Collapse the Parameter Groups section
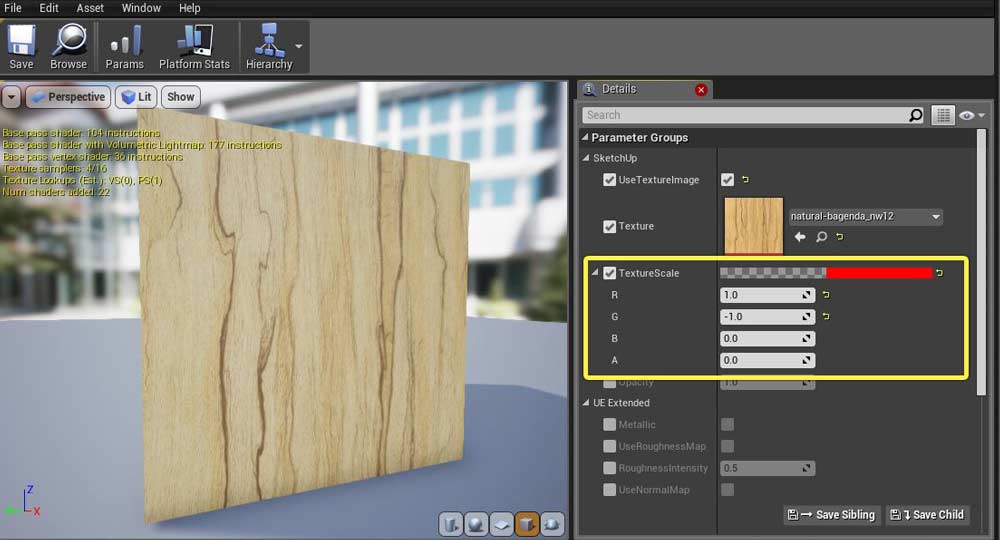This screenshot has height=540, width=1000. coord(585,138)
